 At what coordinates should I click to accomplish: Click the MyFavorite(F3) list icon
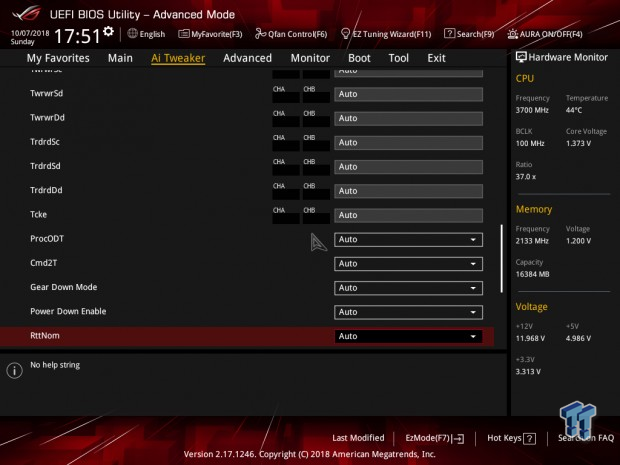183,34
